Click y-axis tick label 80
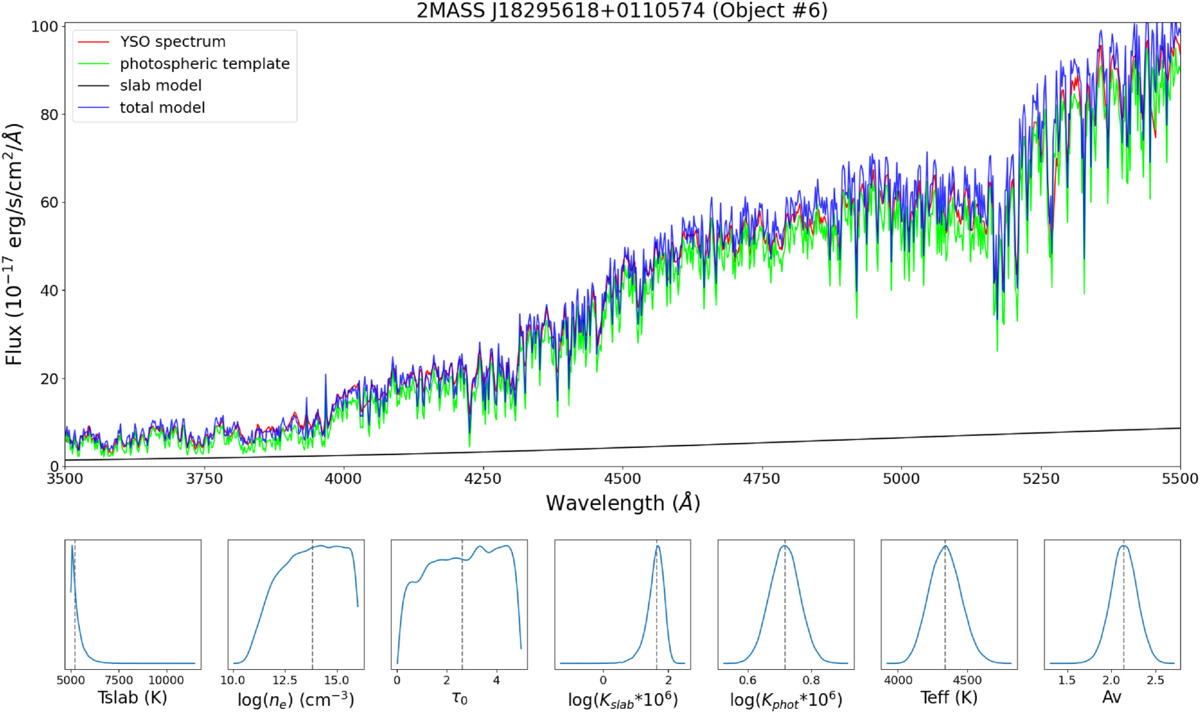1200x713 pixels. (x=48, y=113)
